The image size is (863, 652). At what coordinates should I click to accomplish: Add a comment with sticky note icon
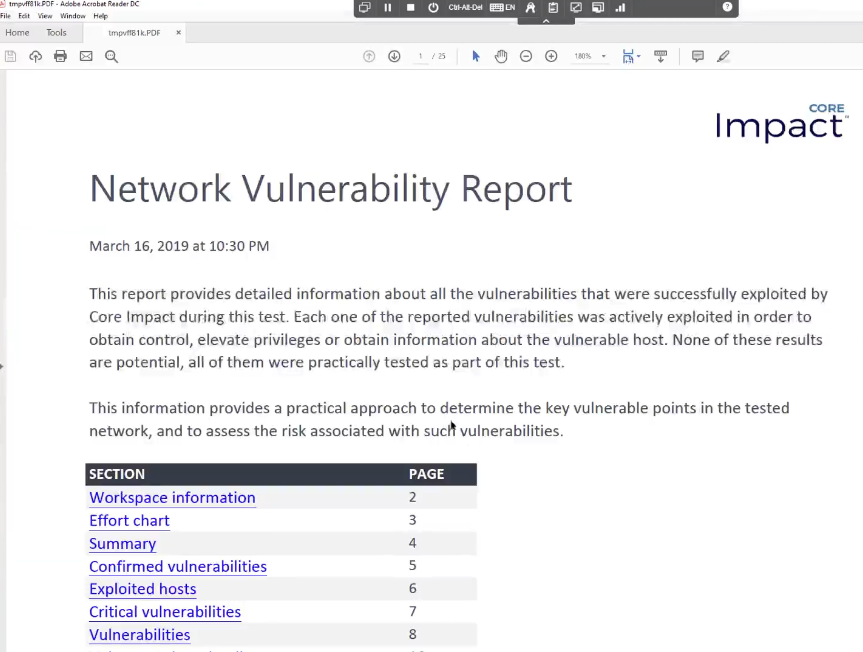pyautogui.click(x=698, y=56)
